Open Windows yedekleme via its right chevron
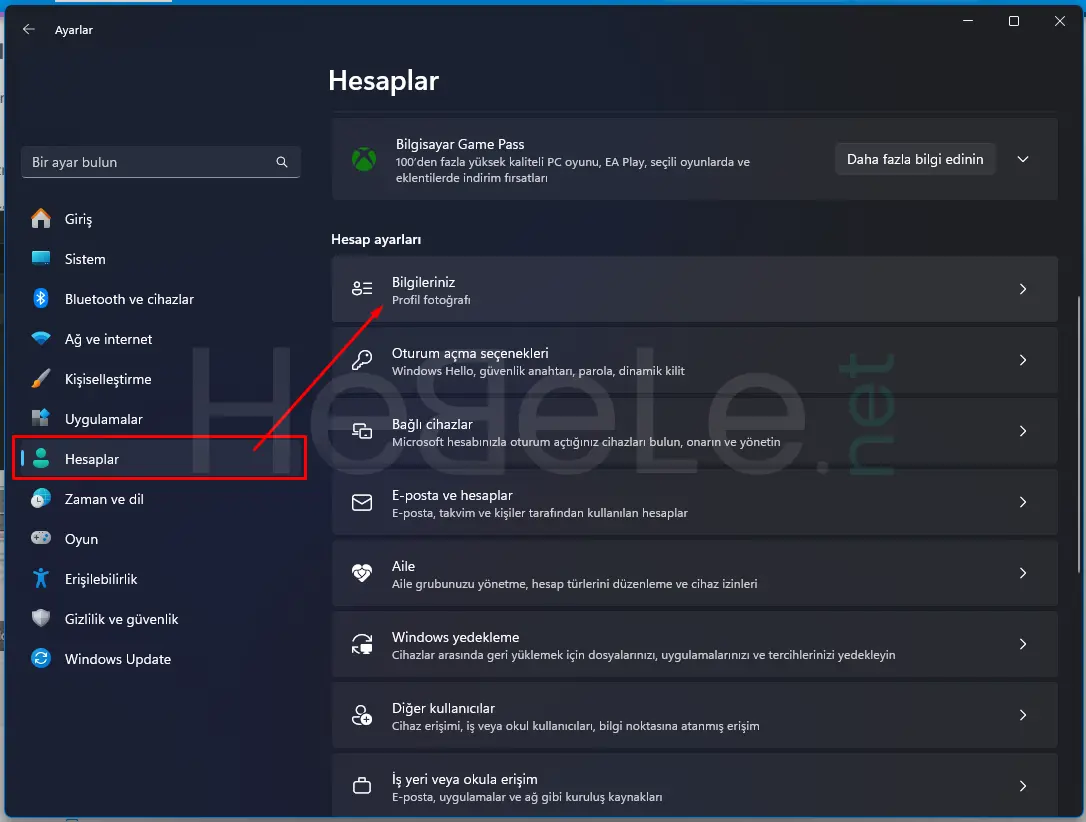 [1023, 644]
